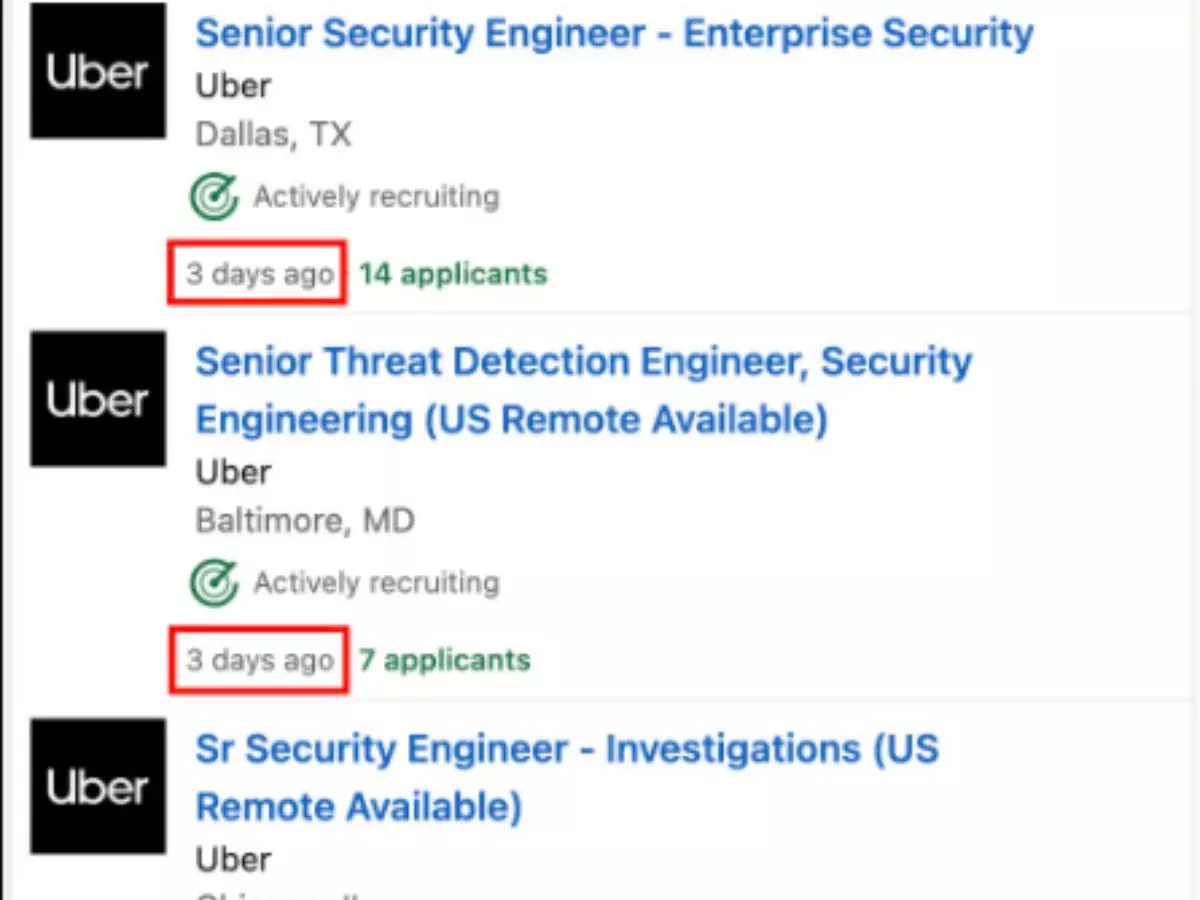This screenshot has height=900, width=1200.
Task: Click "3 days ago" beside 14 applicants
Action: tap(259, 273)
